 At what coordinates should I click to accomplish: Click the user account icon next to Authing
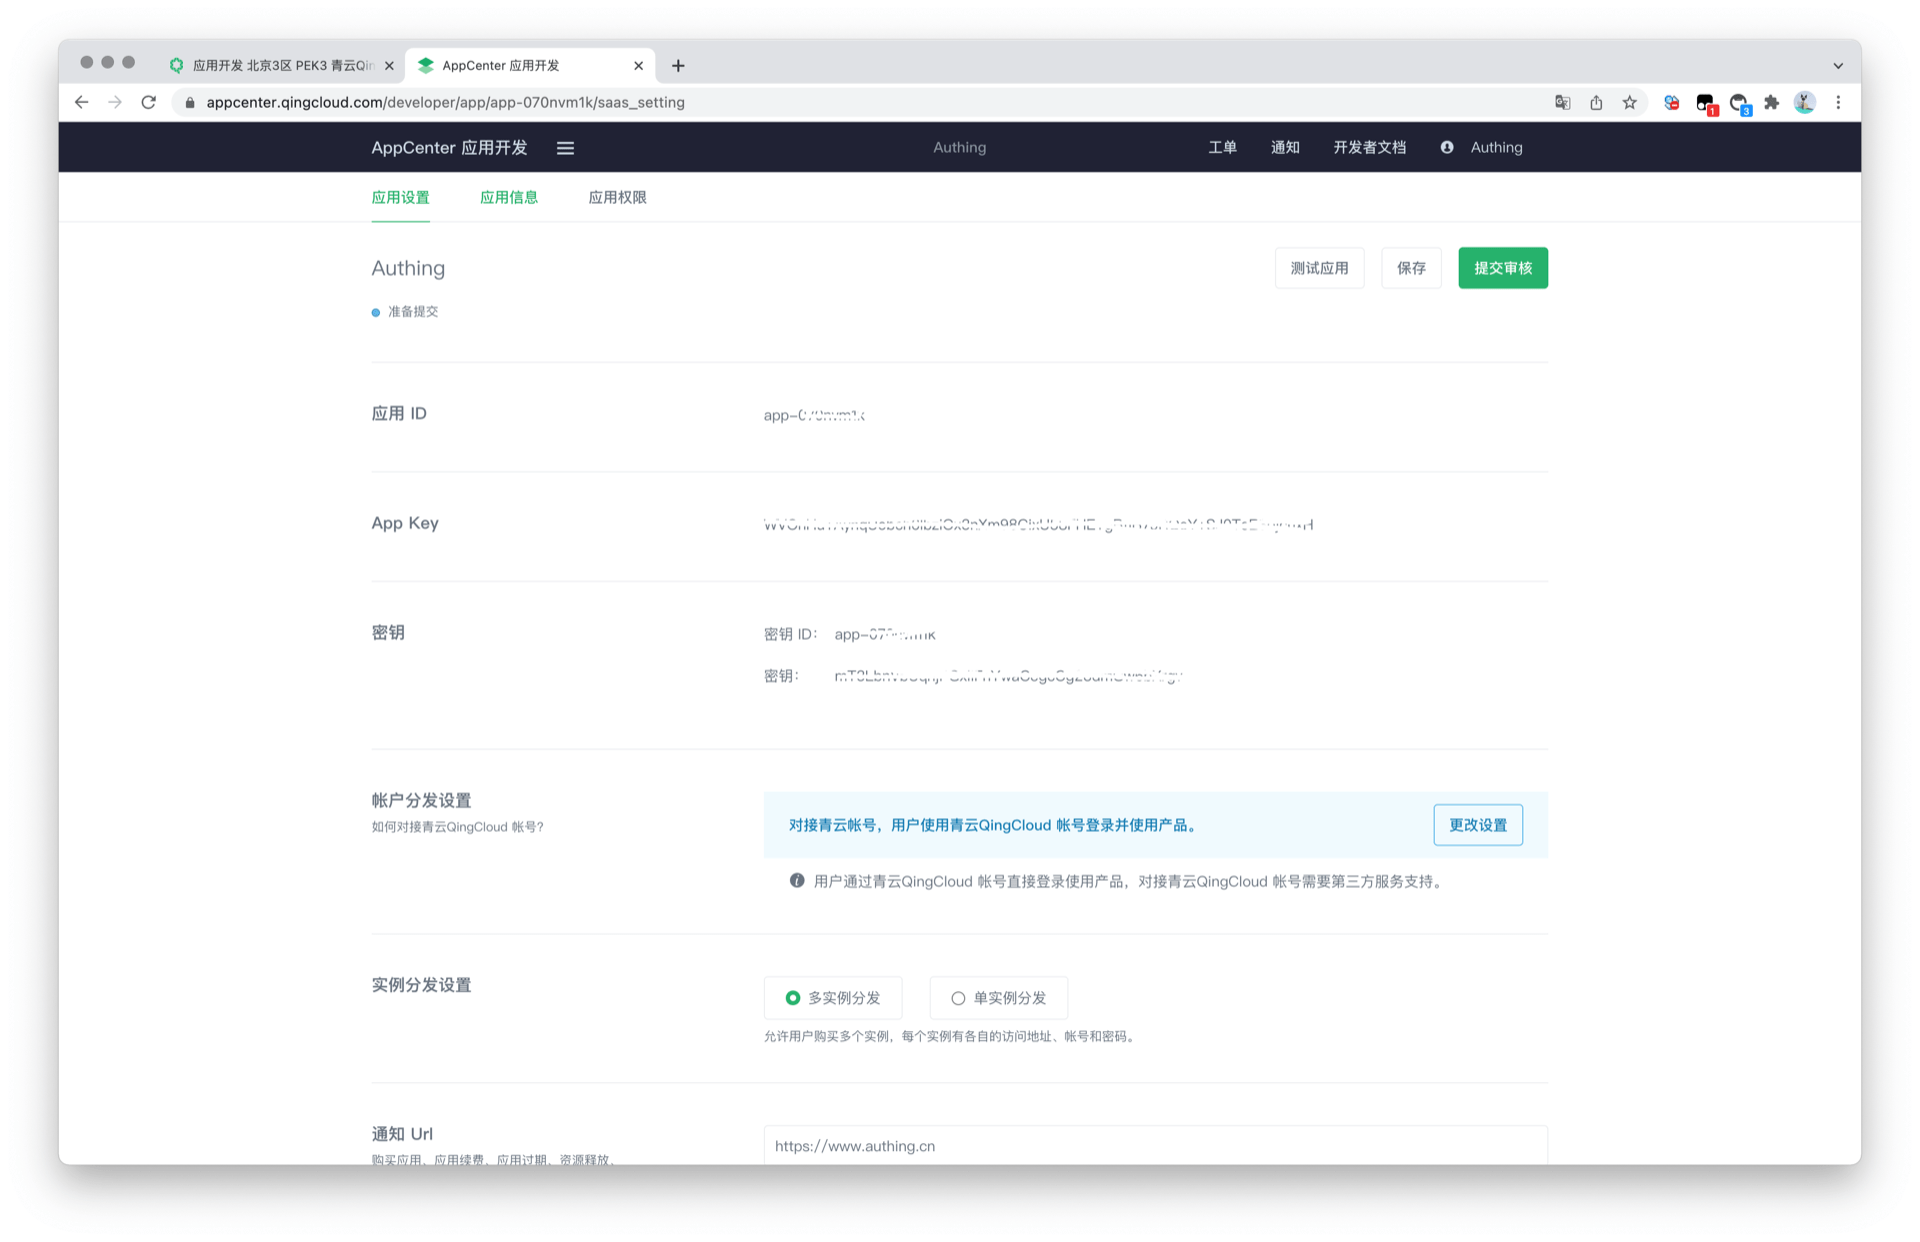click(x=1447, y=147)
